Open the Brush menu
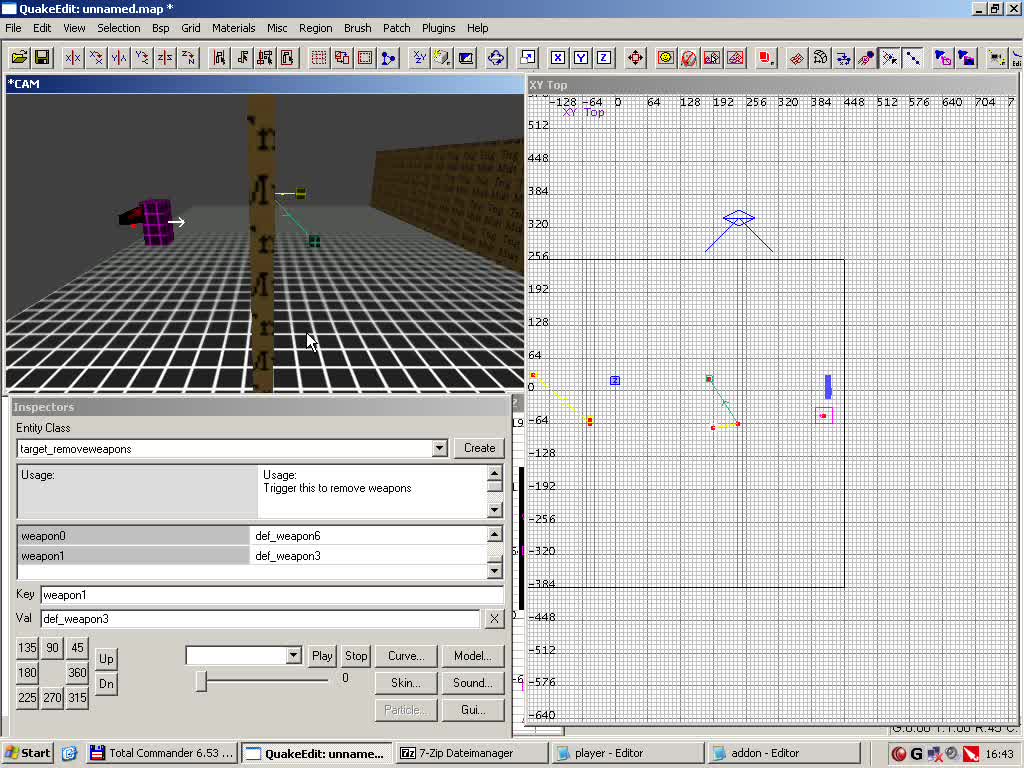Image resolution: width=1024 pixels, height=768 pixels. (357, 28)
